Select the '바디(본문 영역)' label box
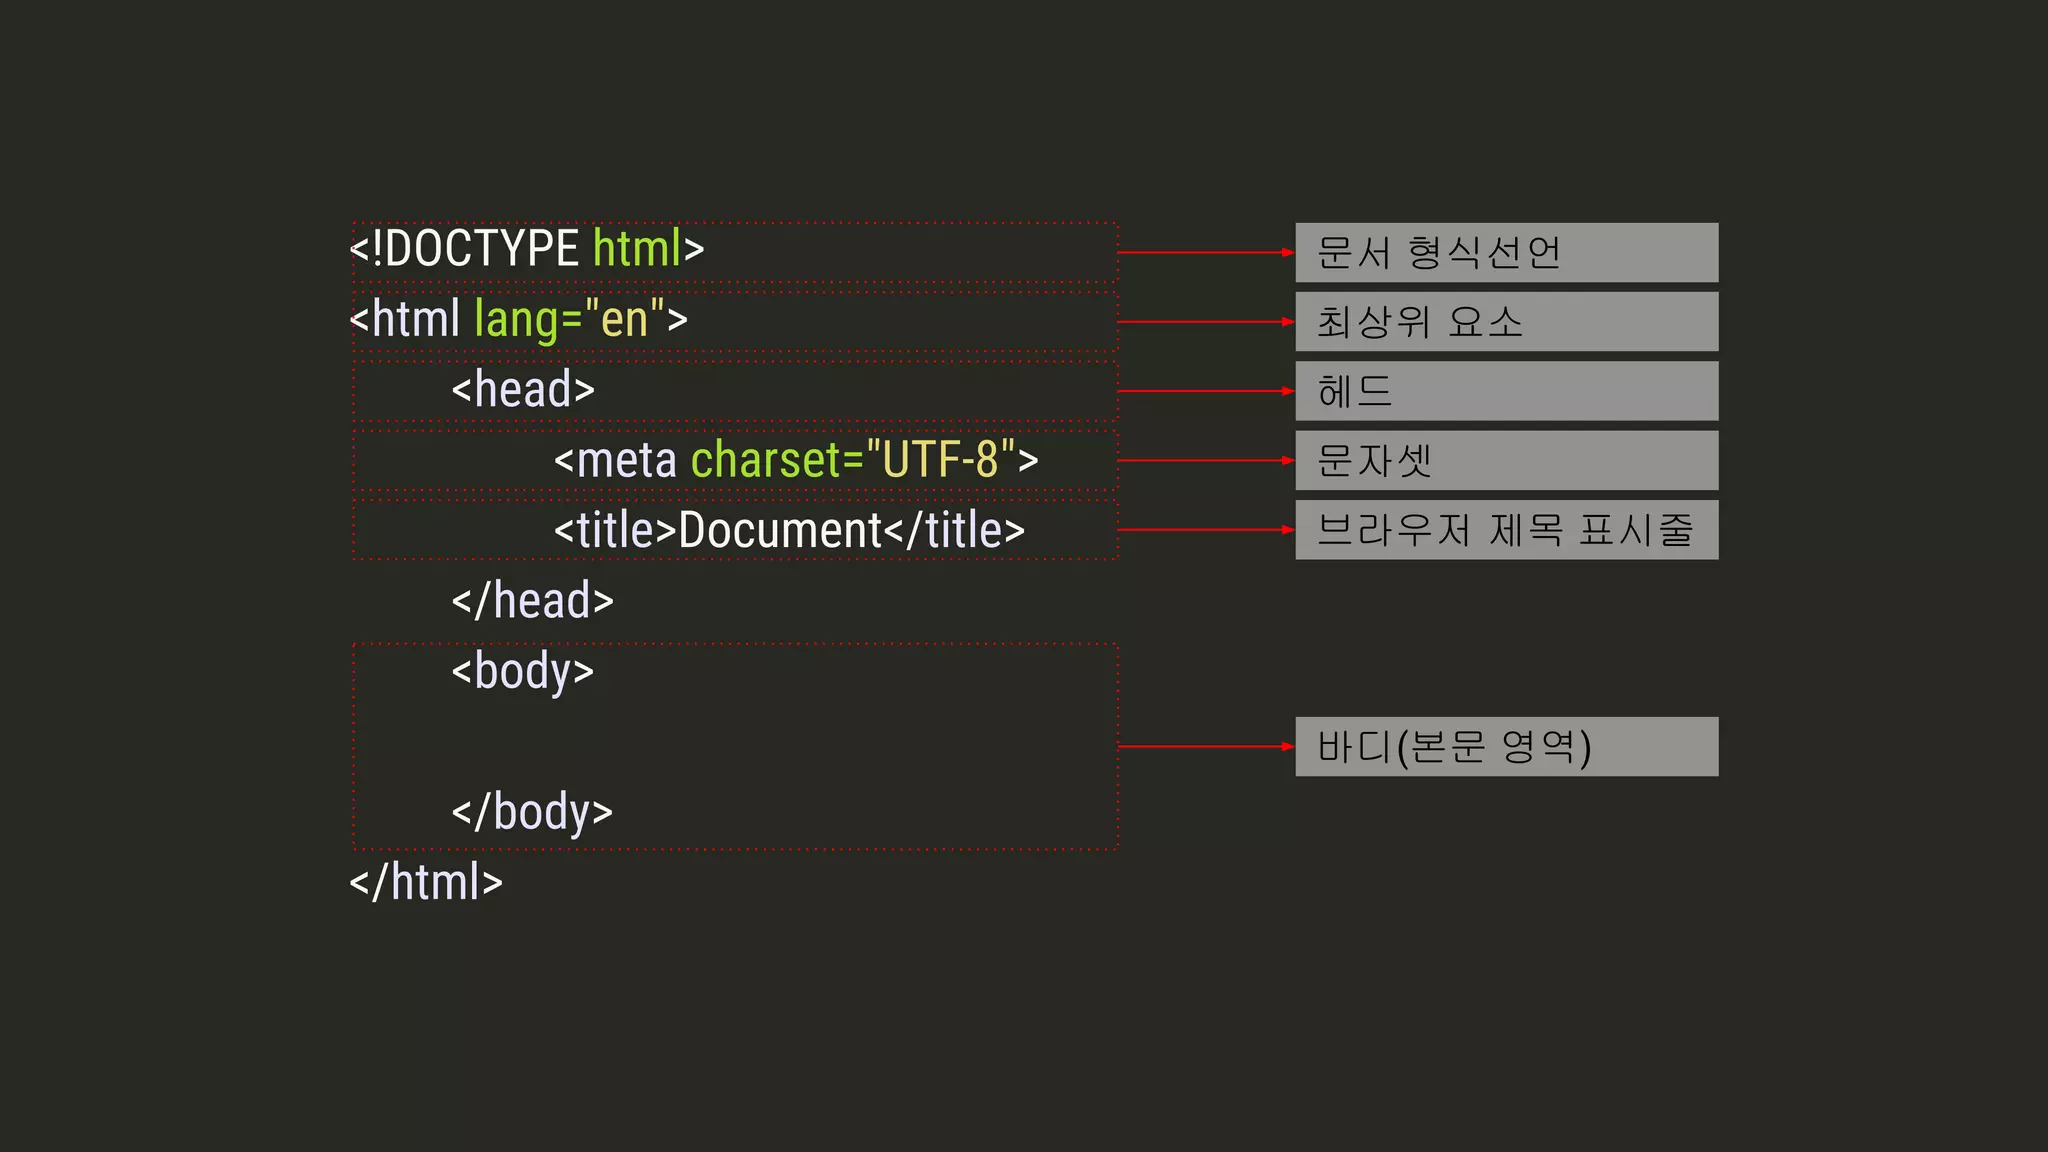This screenshot has width=2048, height=1152. point(1507,746)
